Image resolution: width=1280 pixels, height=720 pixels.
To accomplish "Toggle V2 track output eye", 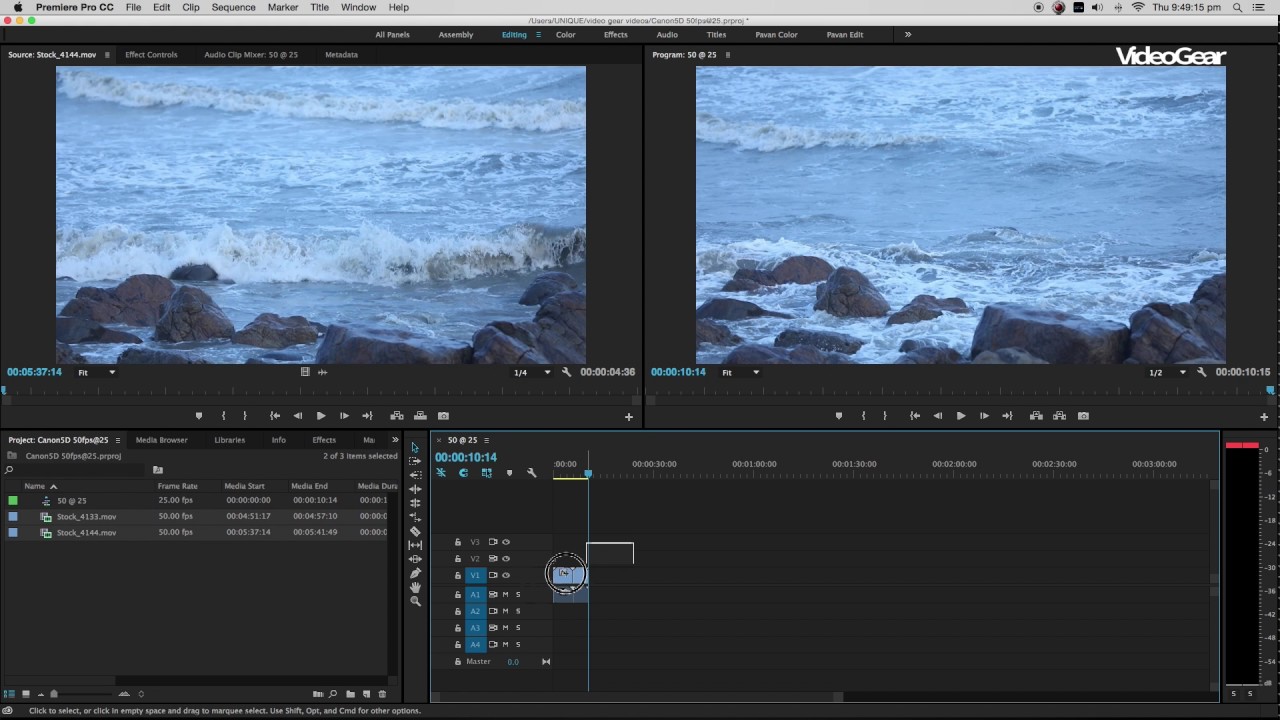I will (506, 559).
